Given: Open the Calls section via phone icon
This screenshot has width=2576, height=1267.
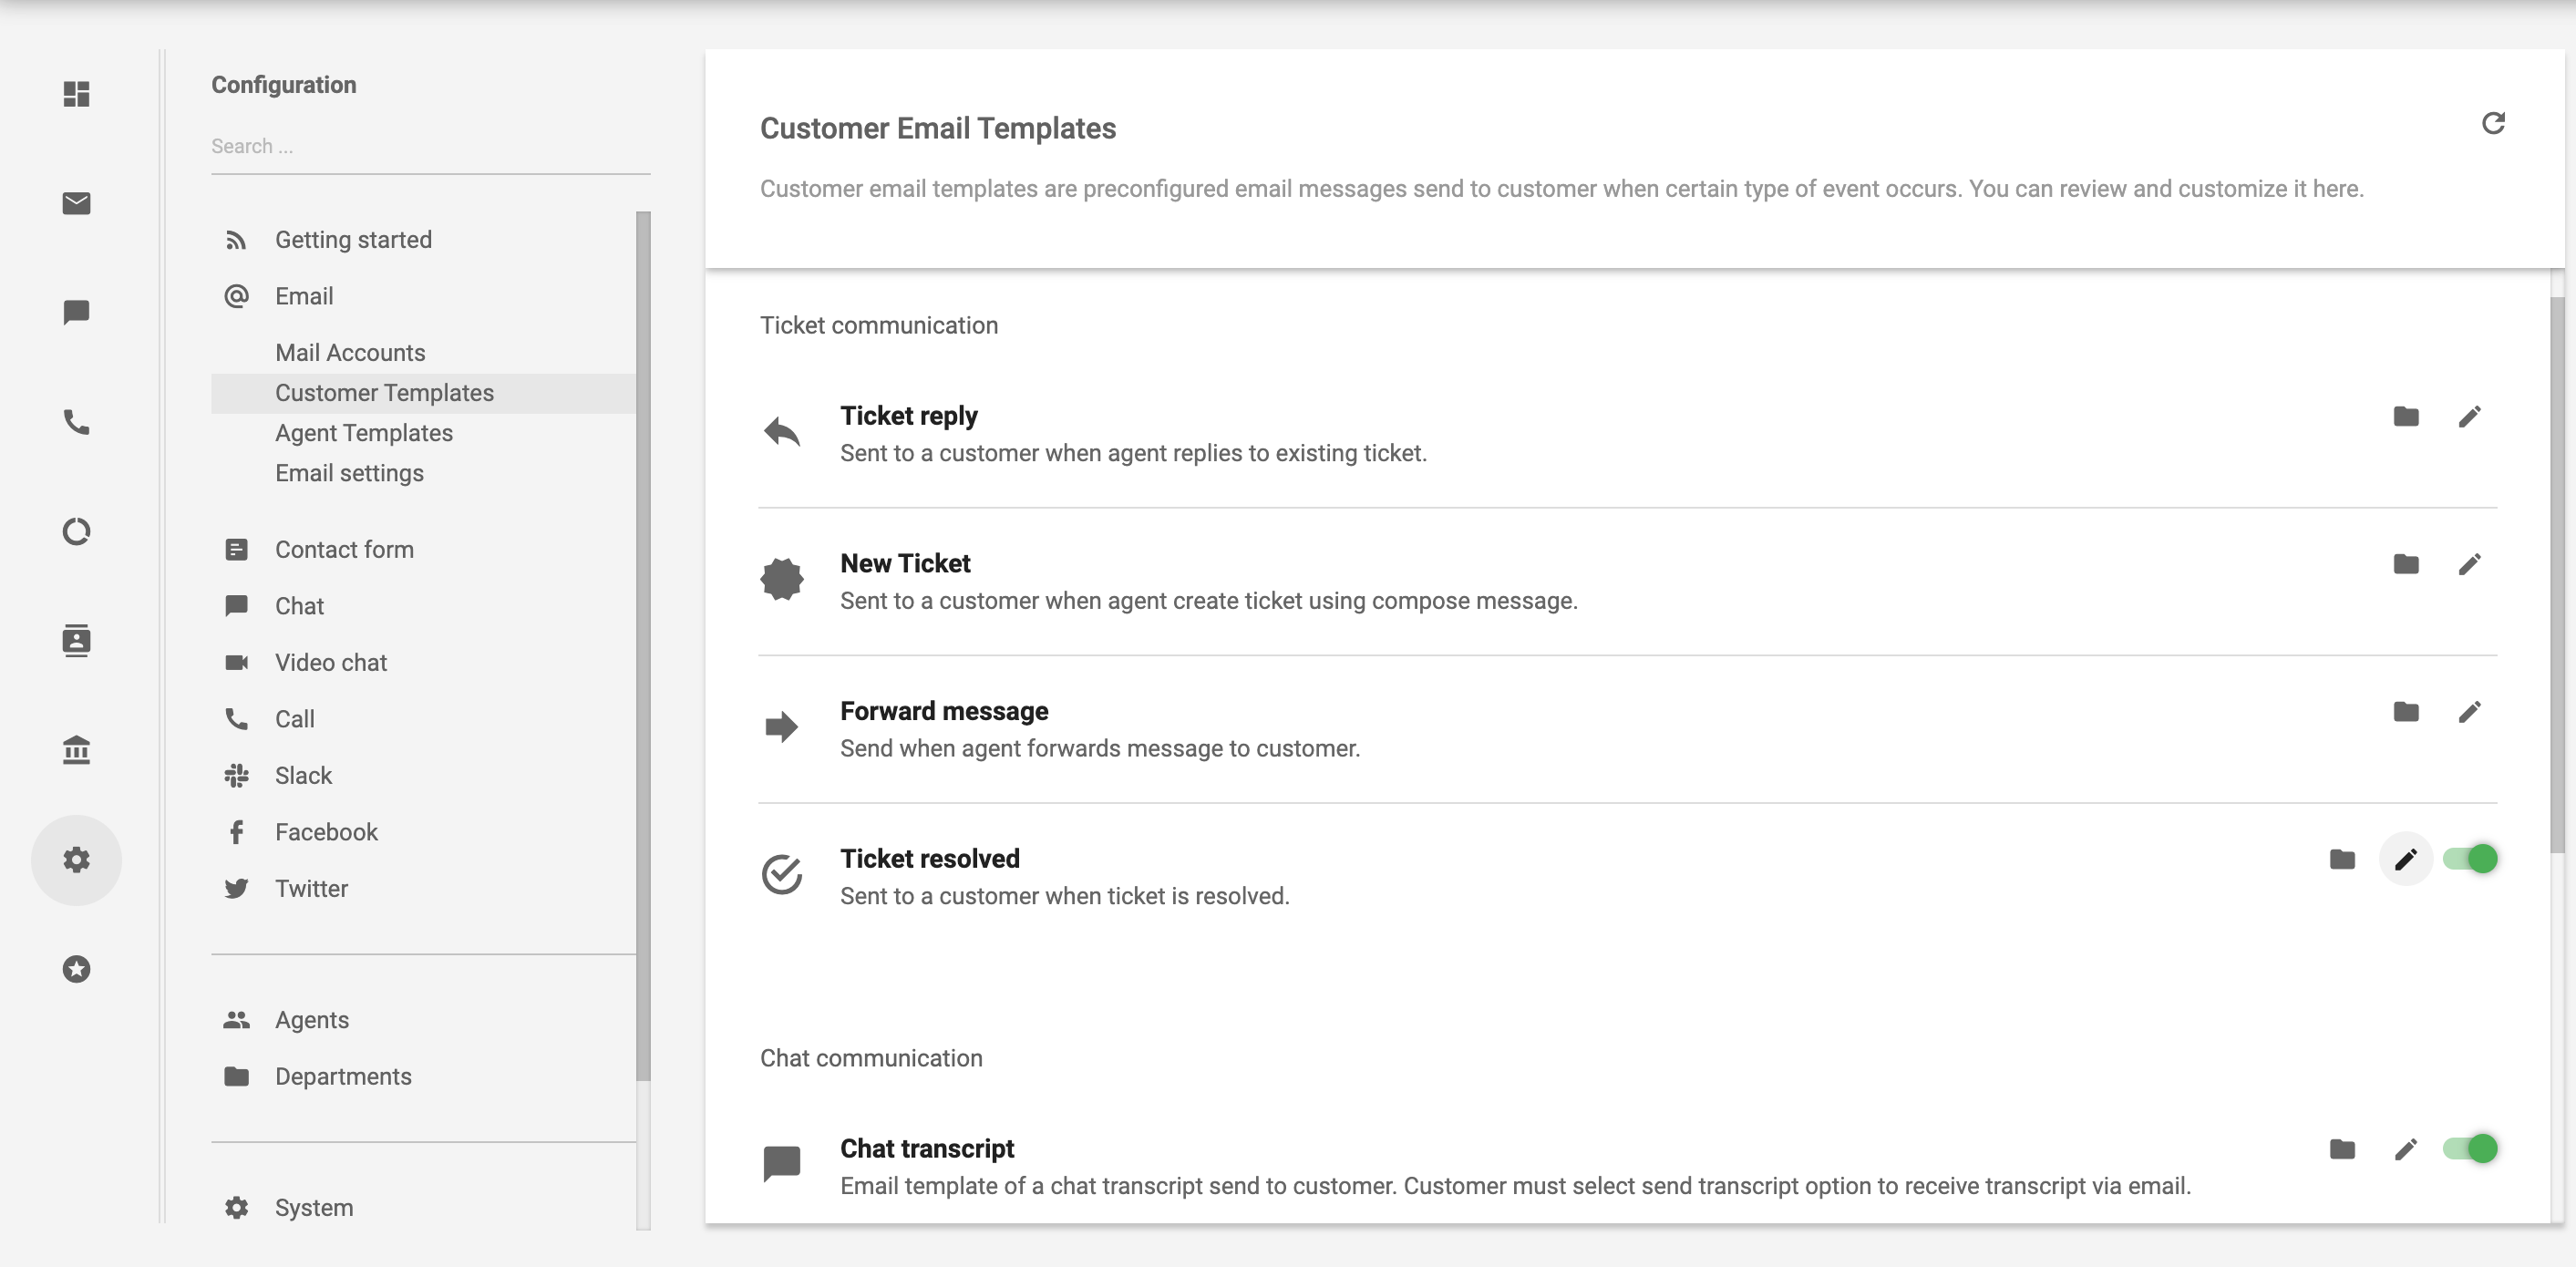Looking at the screenshot, I should click(x=76, y=423).
